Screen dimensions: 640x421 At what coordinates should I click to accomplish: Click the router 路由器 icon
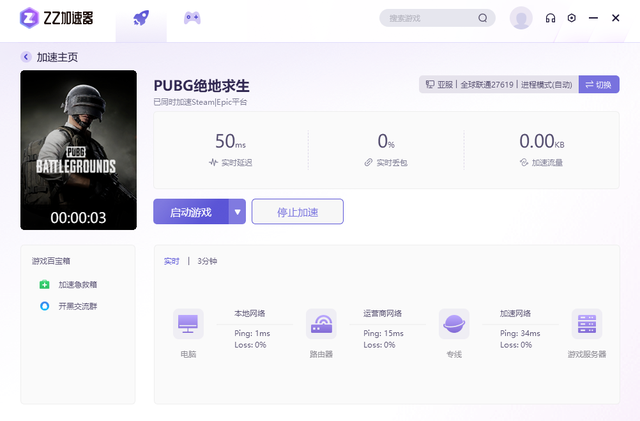321,324
